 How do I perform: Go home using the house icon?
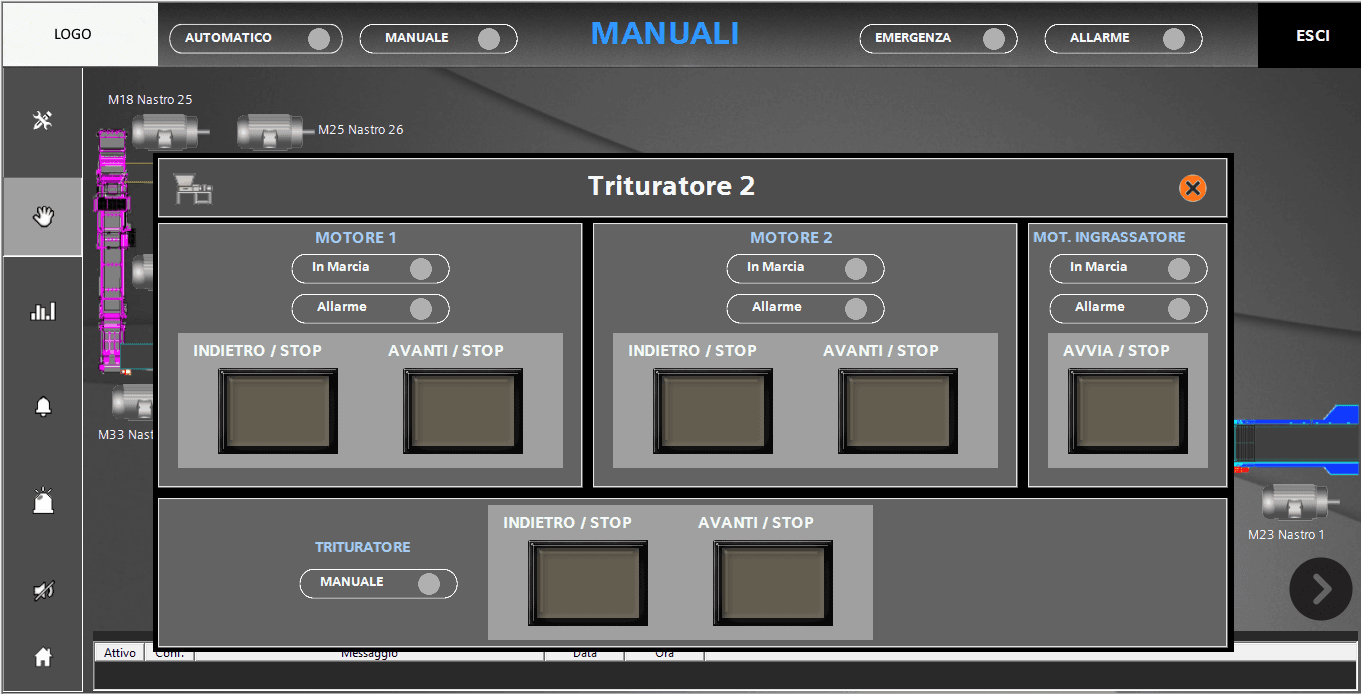point(42,657)
